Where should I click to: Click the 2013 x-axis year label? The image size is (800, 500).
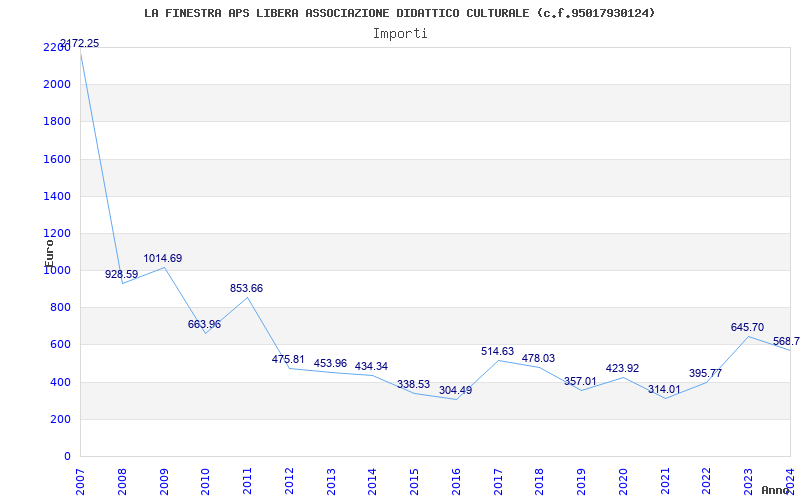point(331,482)
